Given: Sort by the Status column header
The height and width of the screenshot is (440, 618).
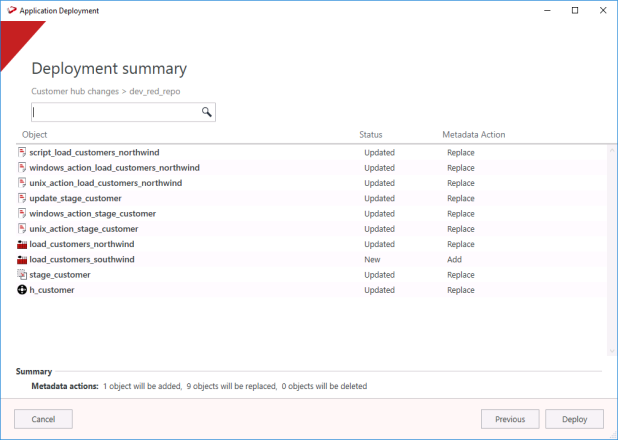Looking at the screenshot, I should (x=371, y=134).
